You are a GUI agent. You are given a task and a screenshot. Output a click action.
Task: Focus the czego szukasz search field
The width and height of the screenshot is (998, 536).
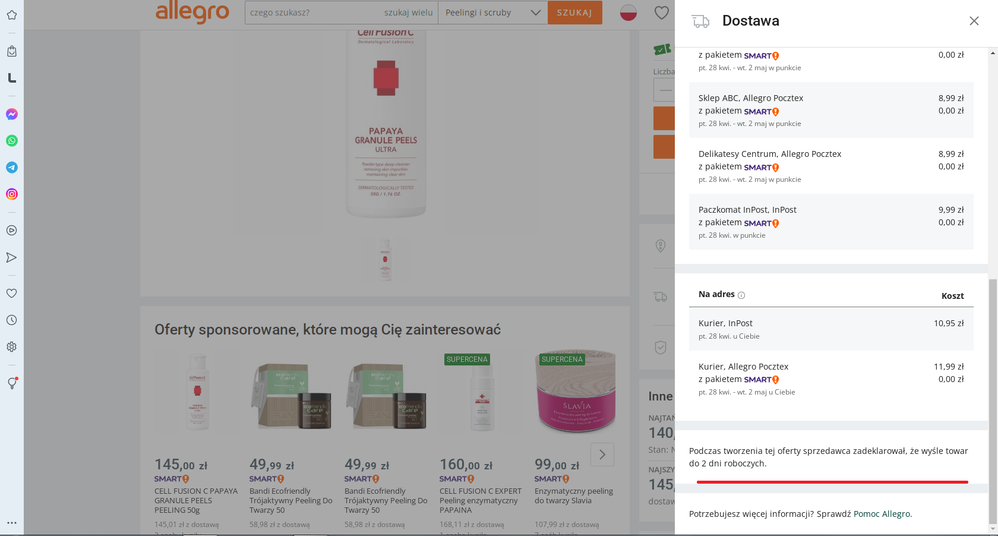(x=310, y=13)
